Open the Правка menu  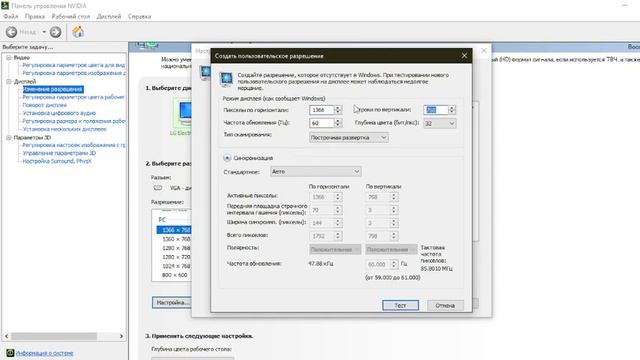pos(35,16)
